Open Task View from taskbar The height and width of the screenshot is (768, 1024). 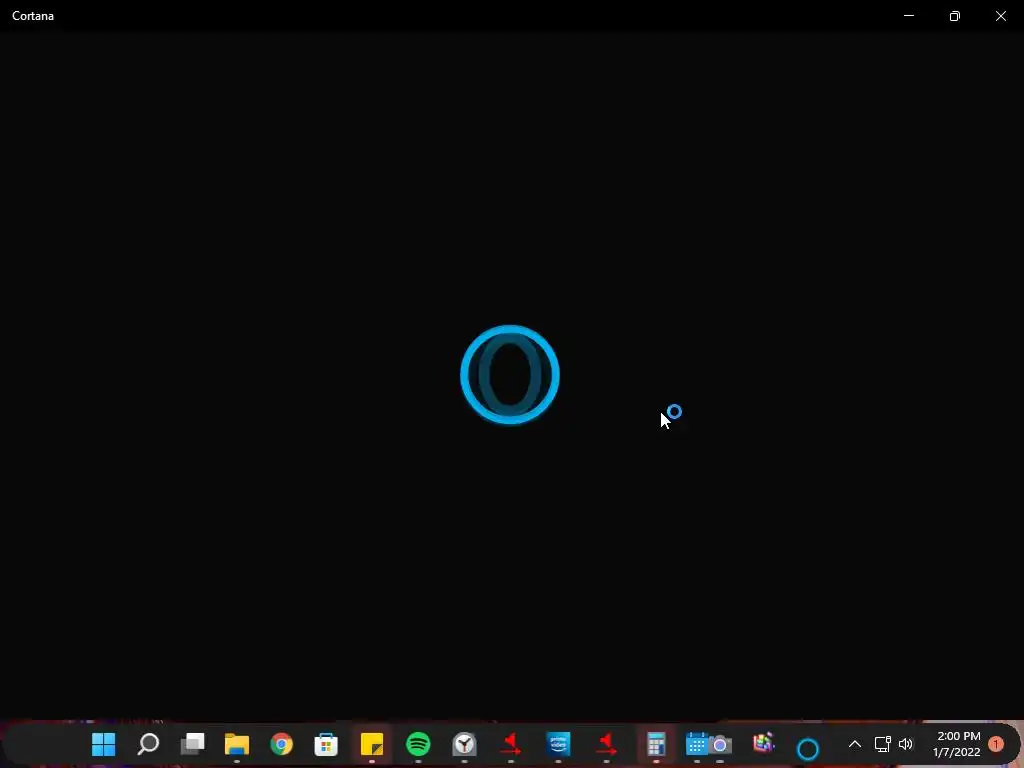click(193, 744)
